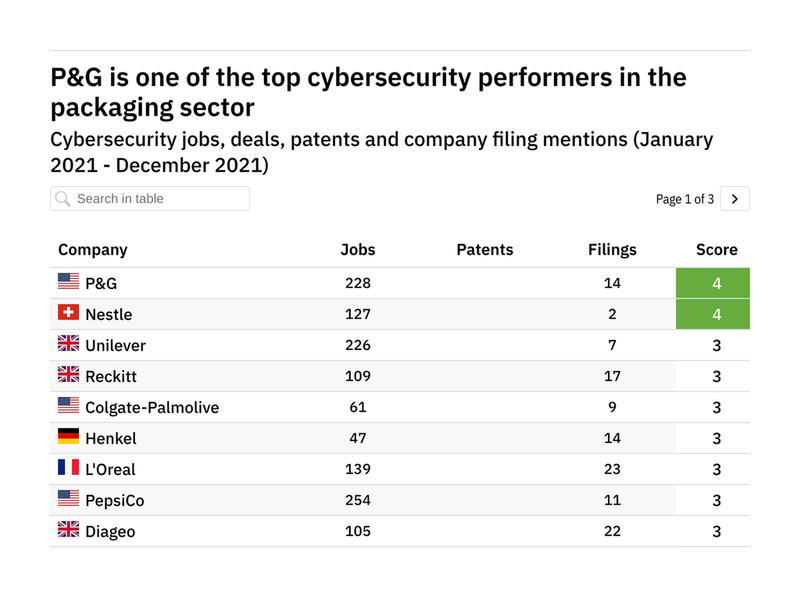The height and width of the screenshot is (600, 800).
Task: Sort by the Patents column header
Action: [484, 250]
